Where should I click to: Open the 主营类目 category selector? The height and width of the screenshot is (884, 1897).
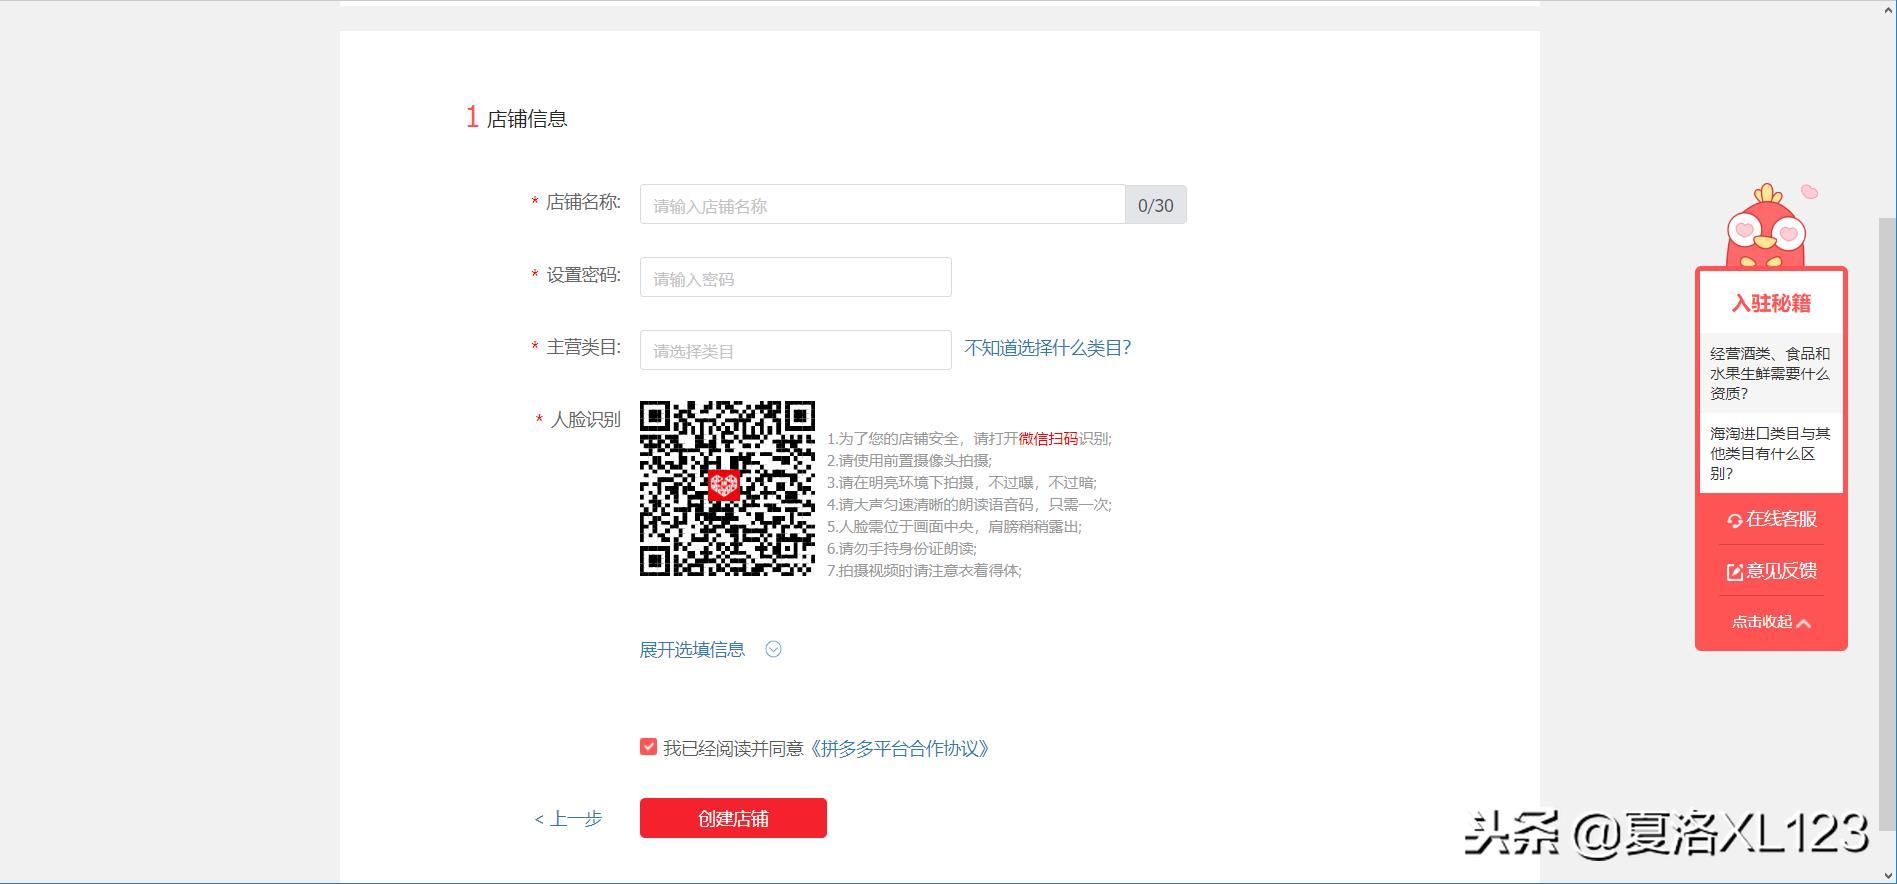tap(795, 350)
